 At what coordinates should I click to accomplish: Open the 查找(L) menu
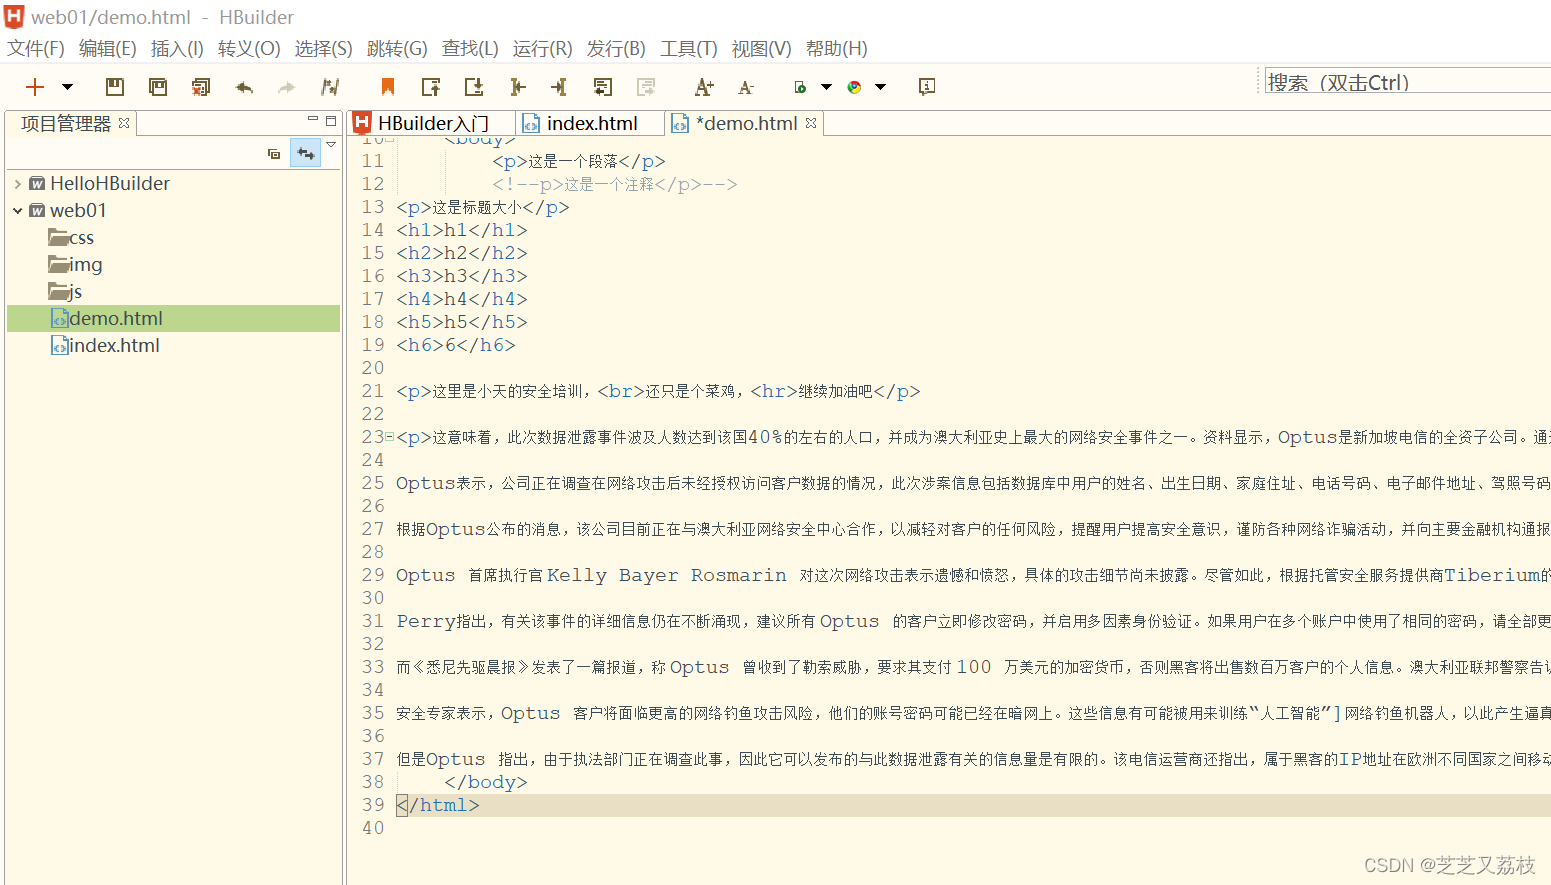[x=470, y=48]
